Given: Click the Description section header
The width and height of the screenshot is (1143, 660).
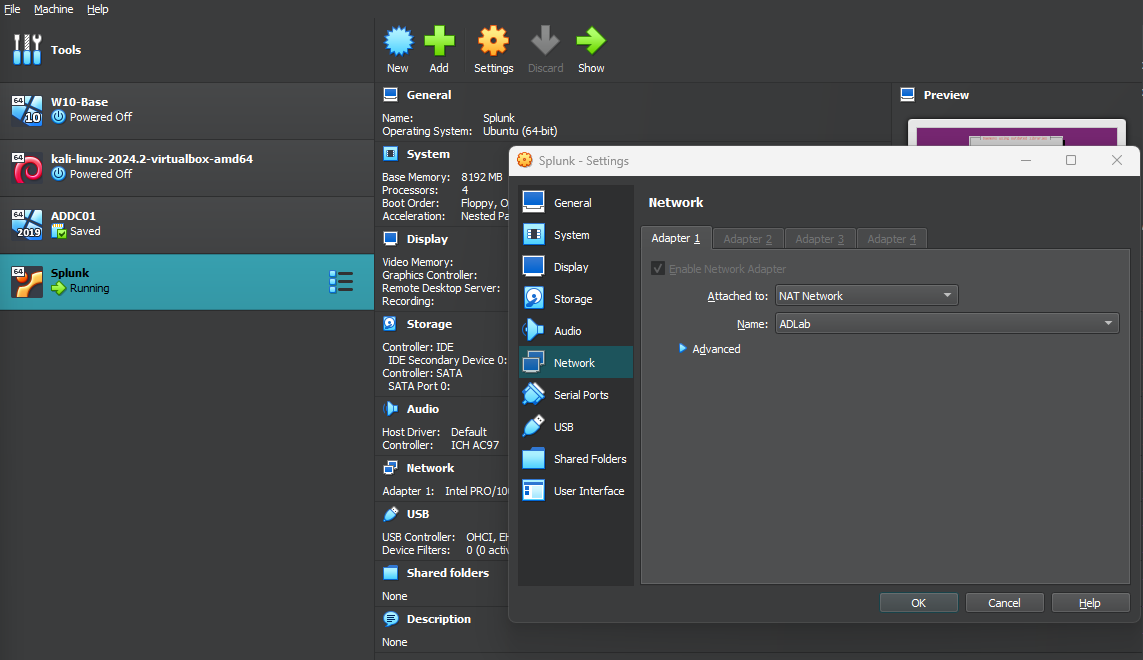Looking at the screenshot, I should click(x=439, y=619).
